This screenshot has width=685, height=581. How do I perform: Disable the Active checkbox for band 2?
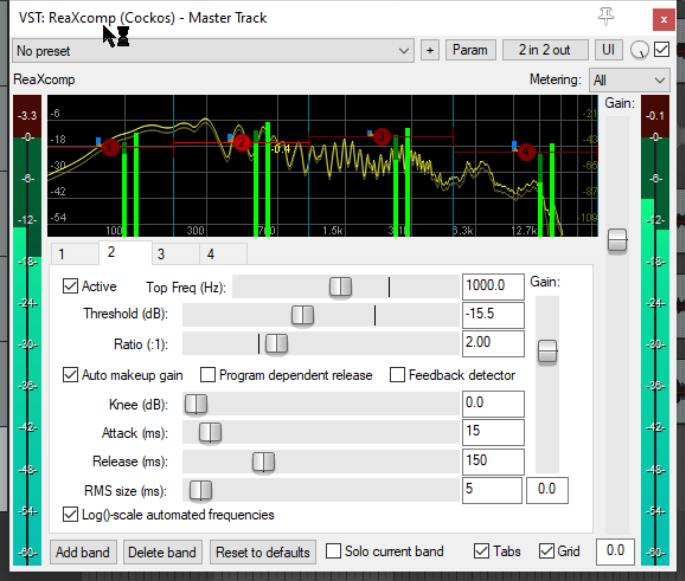point(70,286)
